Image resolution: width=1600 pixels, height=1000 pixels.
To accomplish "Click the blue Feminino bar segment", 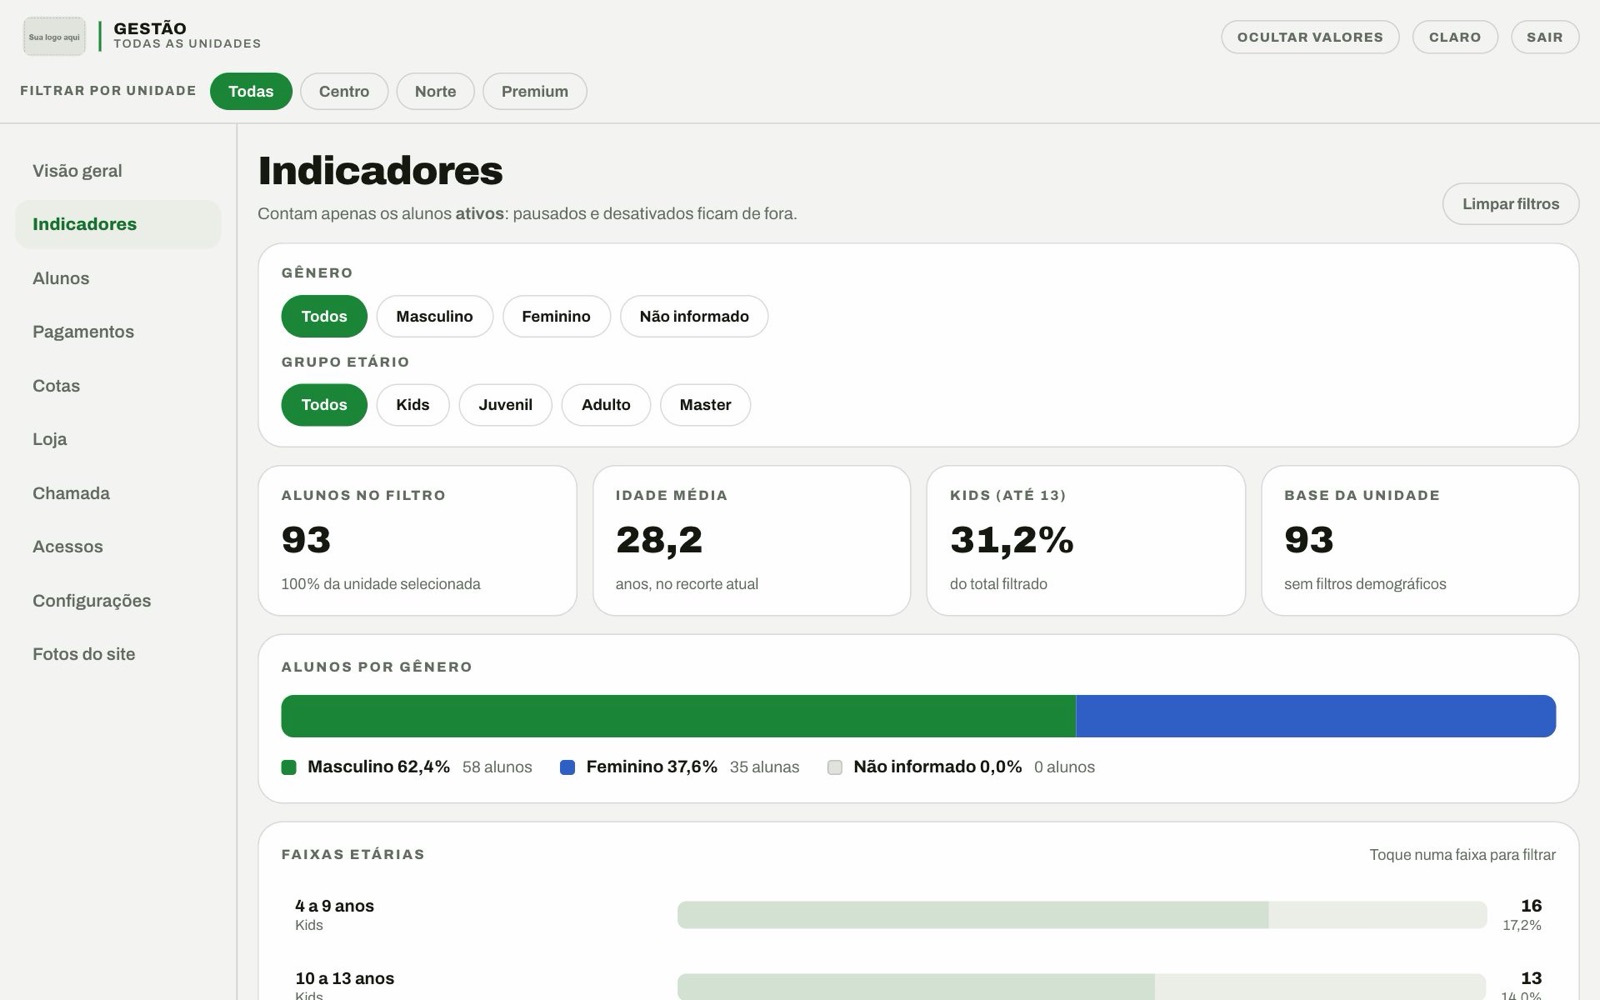I will (1316, 716).
